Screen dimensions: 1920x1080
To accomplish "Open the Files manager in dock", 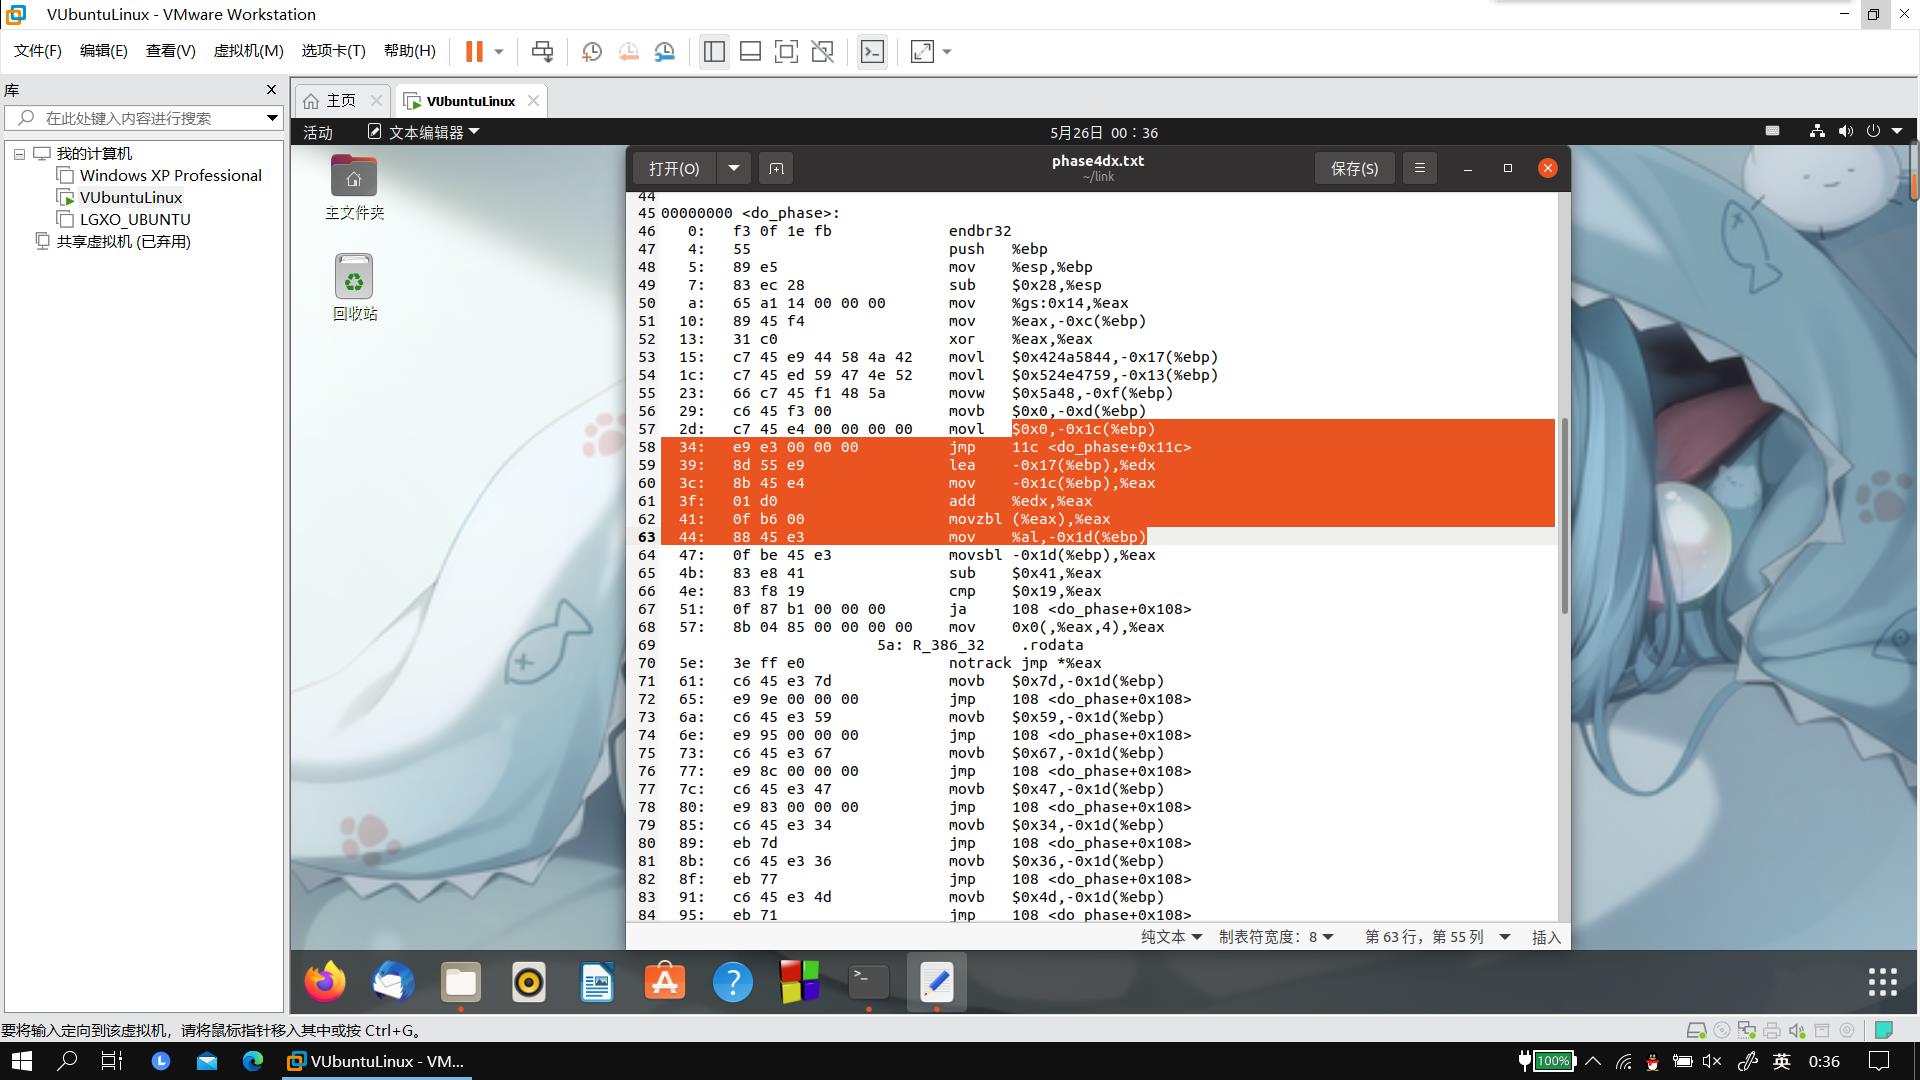I will pyautogui.click(x=461, y=983).
